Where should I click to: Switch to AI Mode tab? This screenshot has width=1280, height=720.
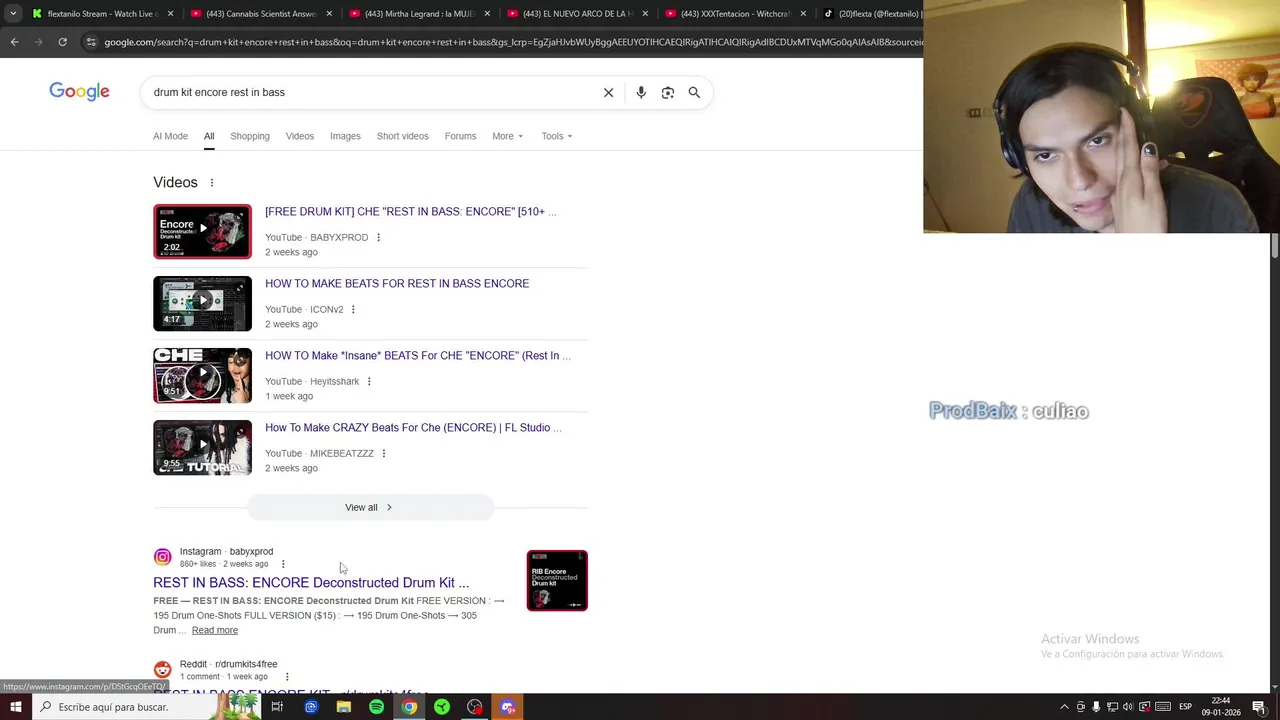170,136
